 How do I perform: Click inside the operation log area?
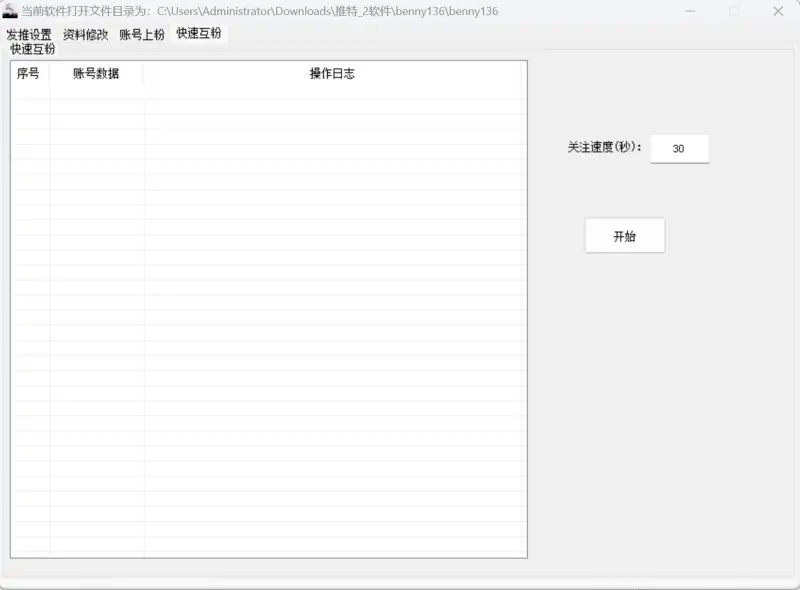pyautogui.click(x=337, y=250)
